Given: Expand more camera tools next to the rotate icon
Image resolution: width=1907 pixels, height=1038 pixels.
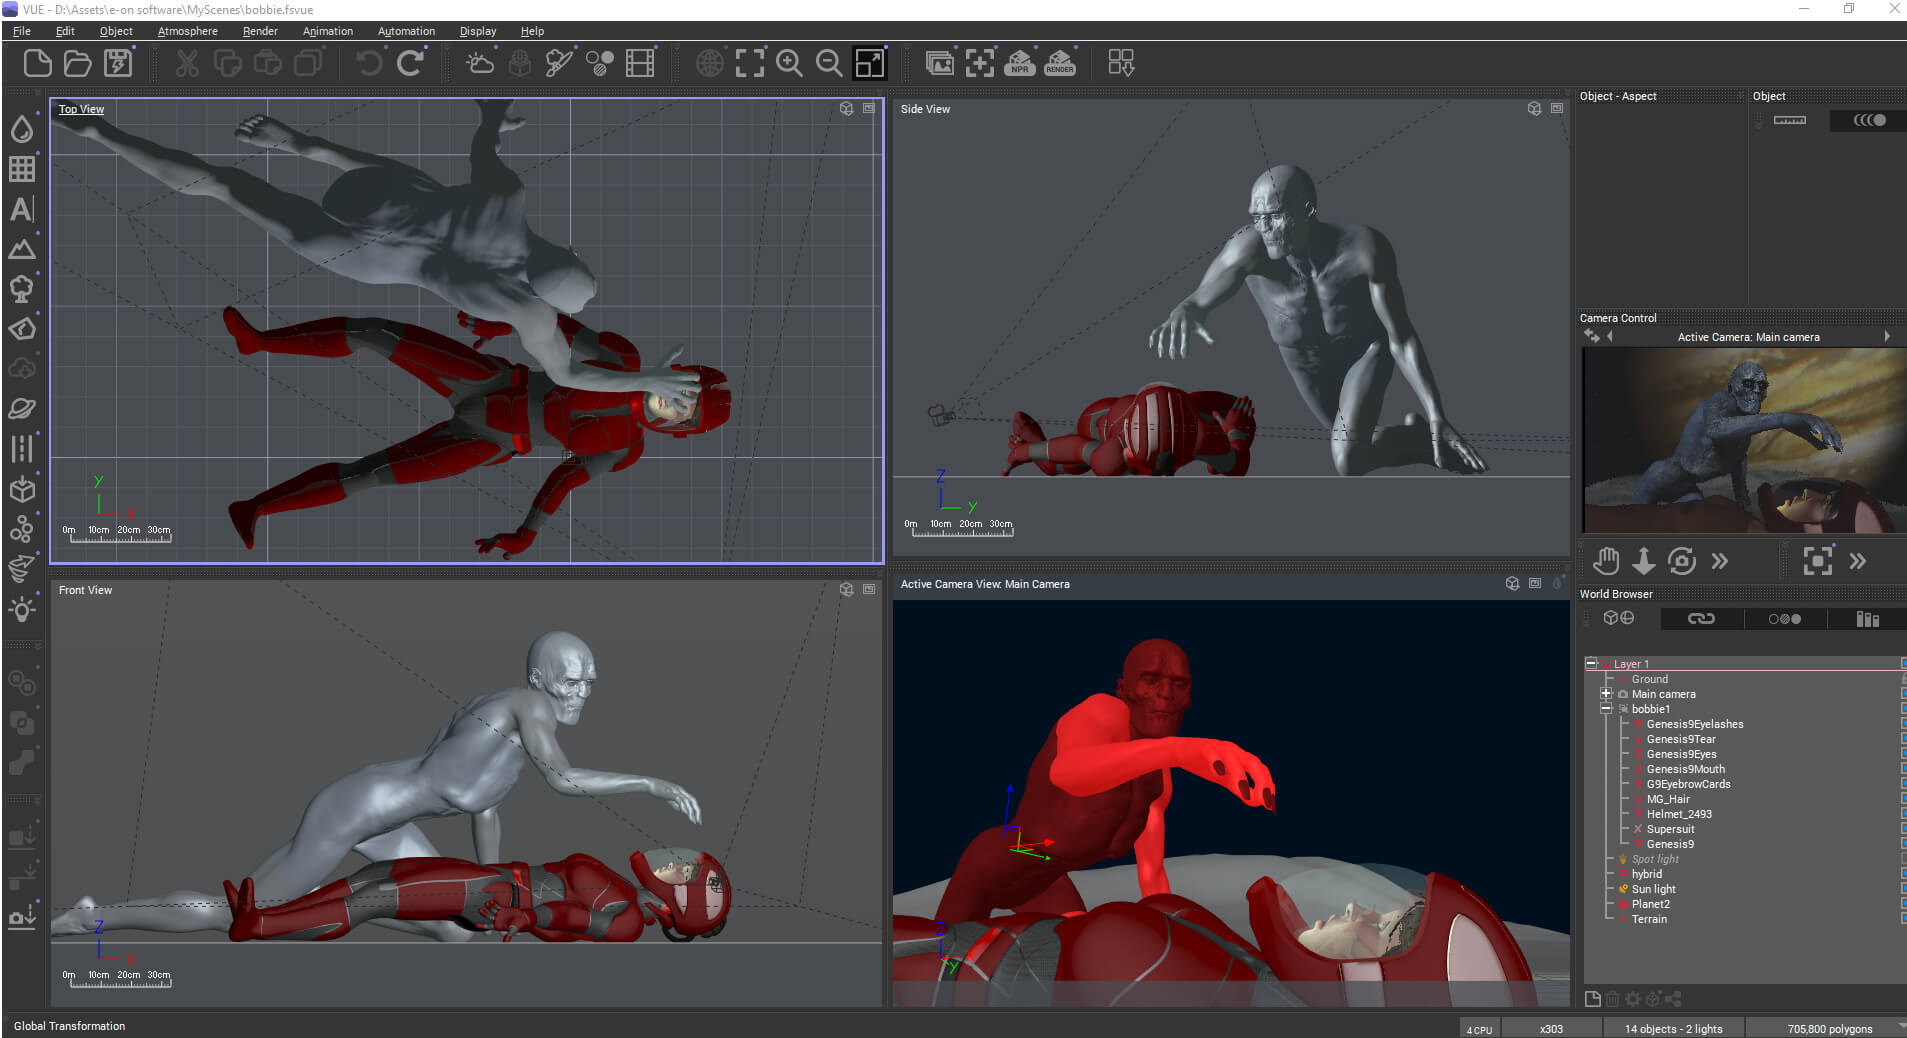Looking at the screenshot, I should pos(1720,561).
